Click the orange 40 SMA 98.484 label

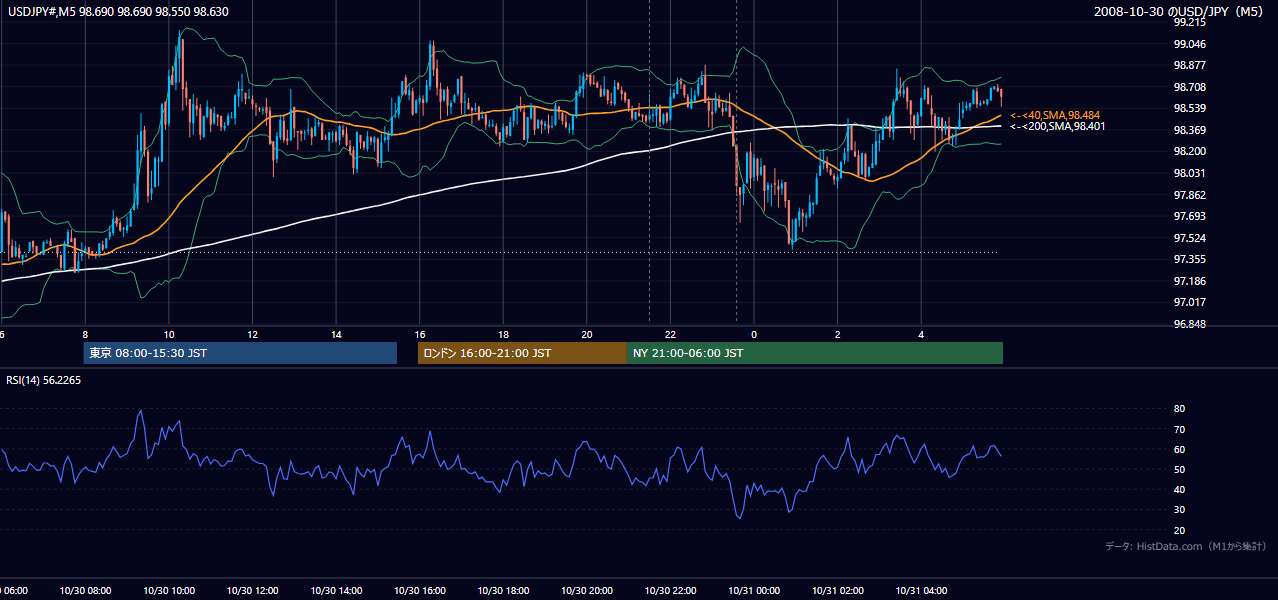pos(1054,116)
